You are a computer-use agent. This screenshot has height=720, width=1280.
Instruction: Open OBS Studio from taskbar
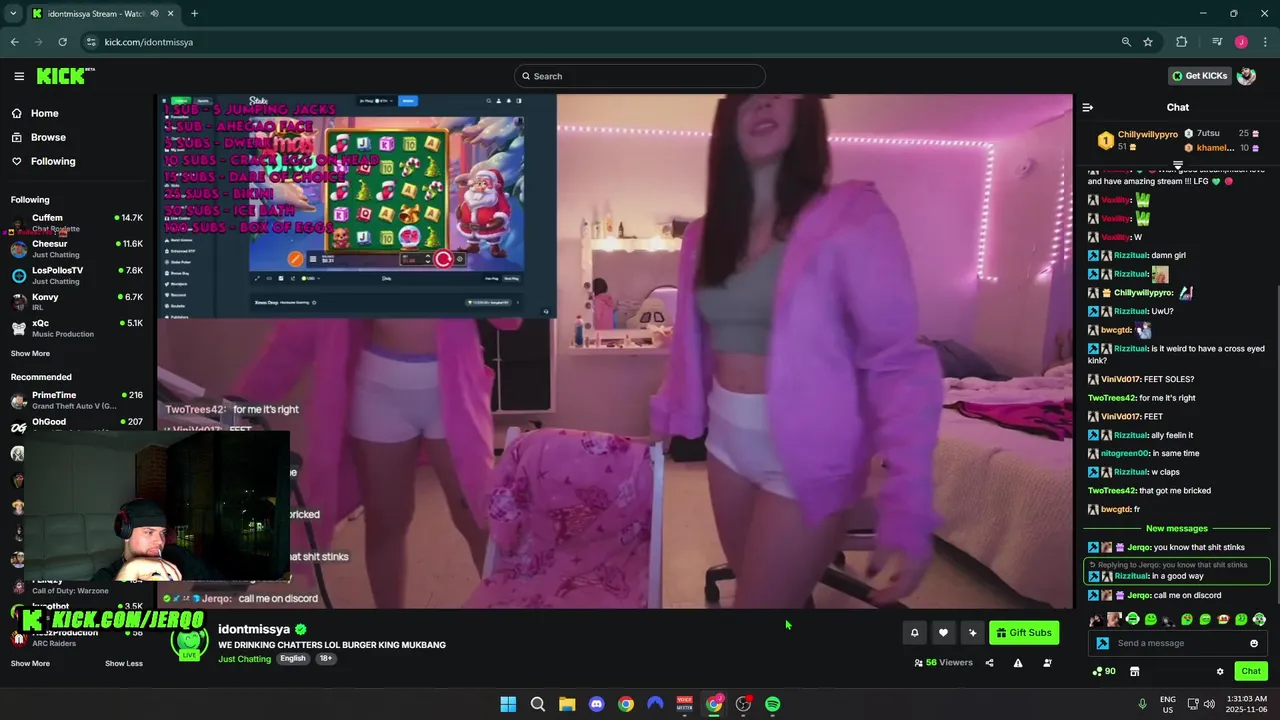743,704
